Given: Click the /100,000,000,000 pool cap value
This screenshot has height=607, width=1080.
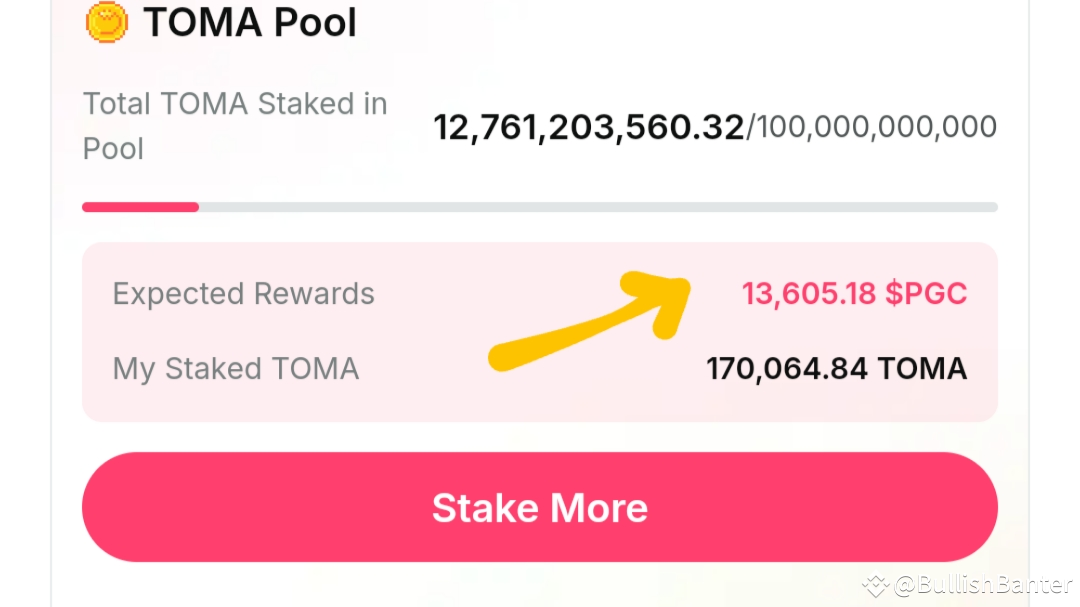Looking at the screenshot, I should coord(876,128).
